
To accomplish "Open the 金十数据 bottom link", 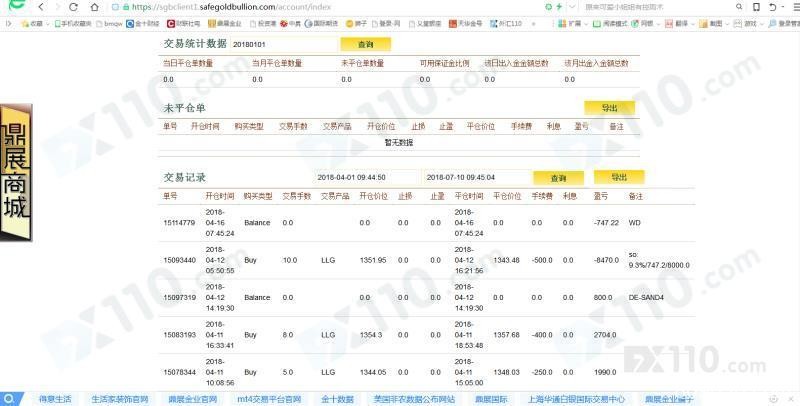I will click(x=337, y=399).
